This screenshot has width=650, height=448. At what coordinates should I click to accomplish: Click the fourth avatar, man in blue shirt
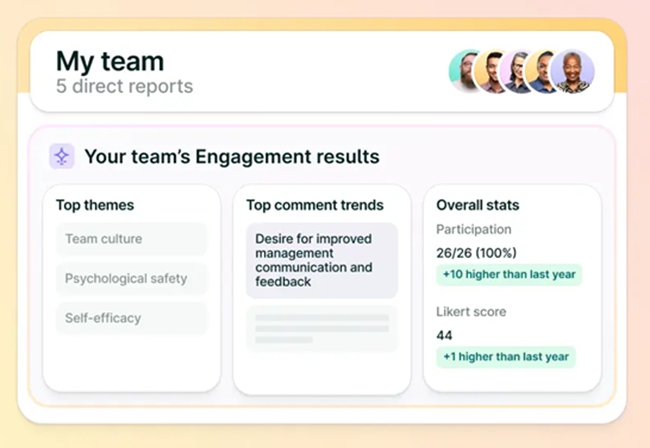coord(540,71)
